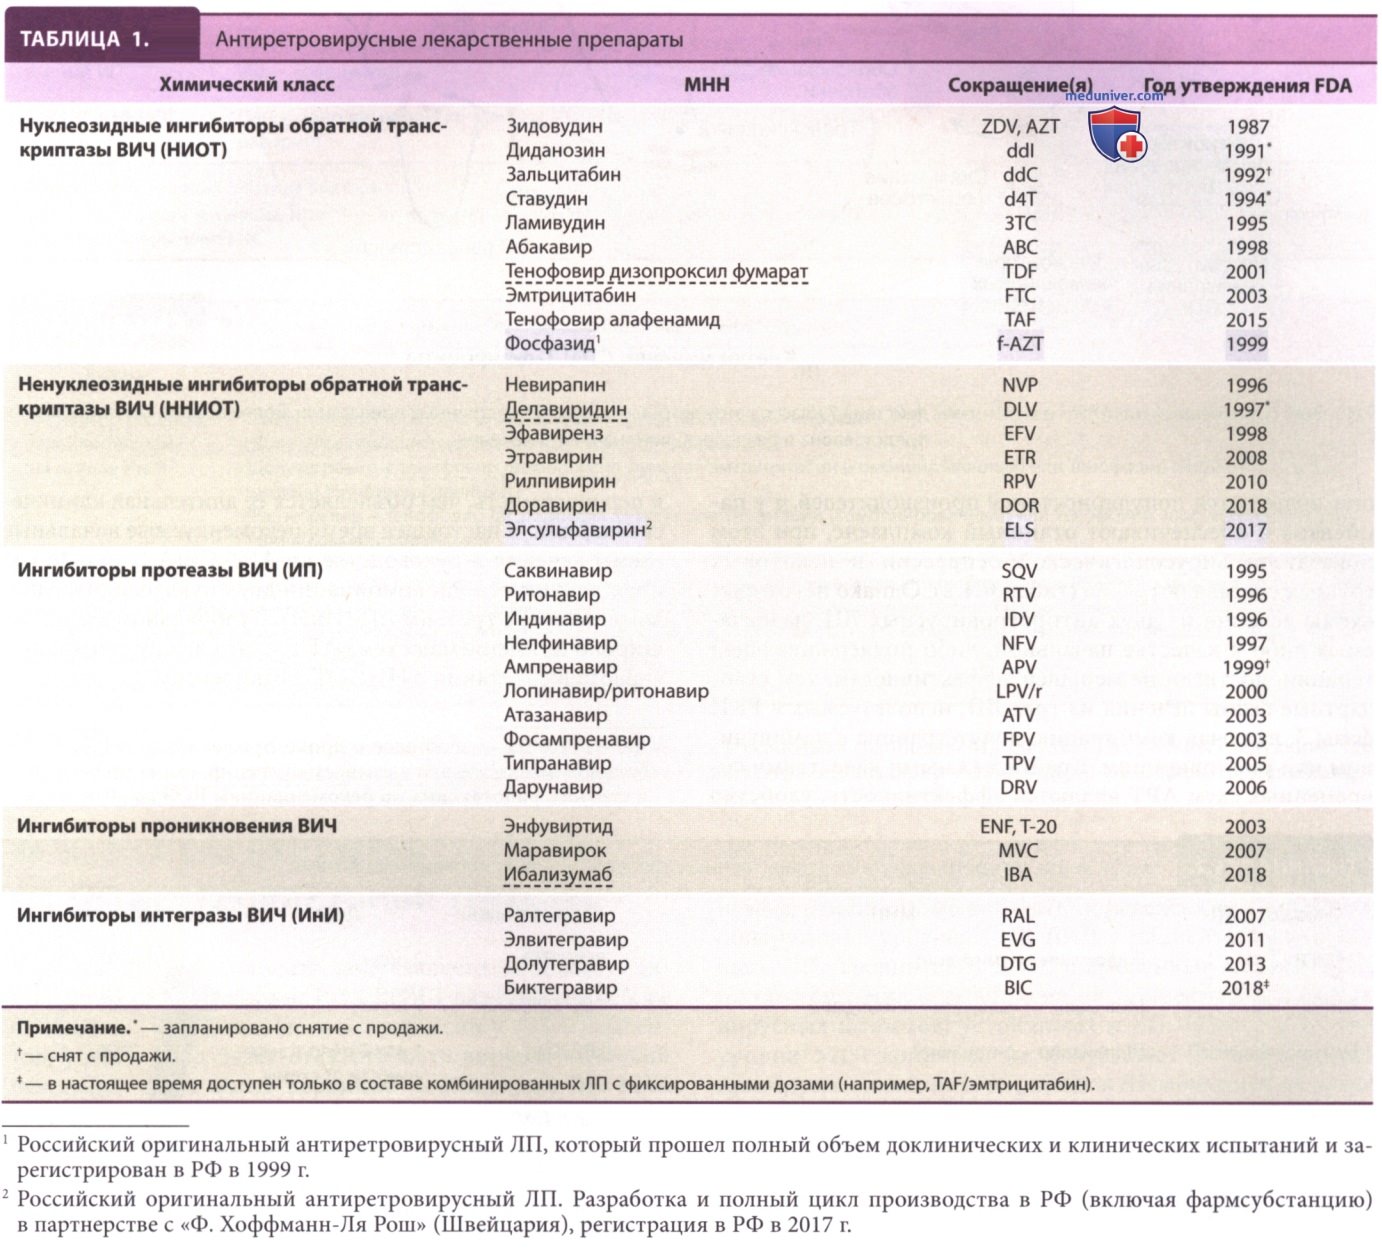The width and height of the screenshot is (1382, 1258).
Task: Select the drug name "Невирапин"
Action: [x=555, y=385]
